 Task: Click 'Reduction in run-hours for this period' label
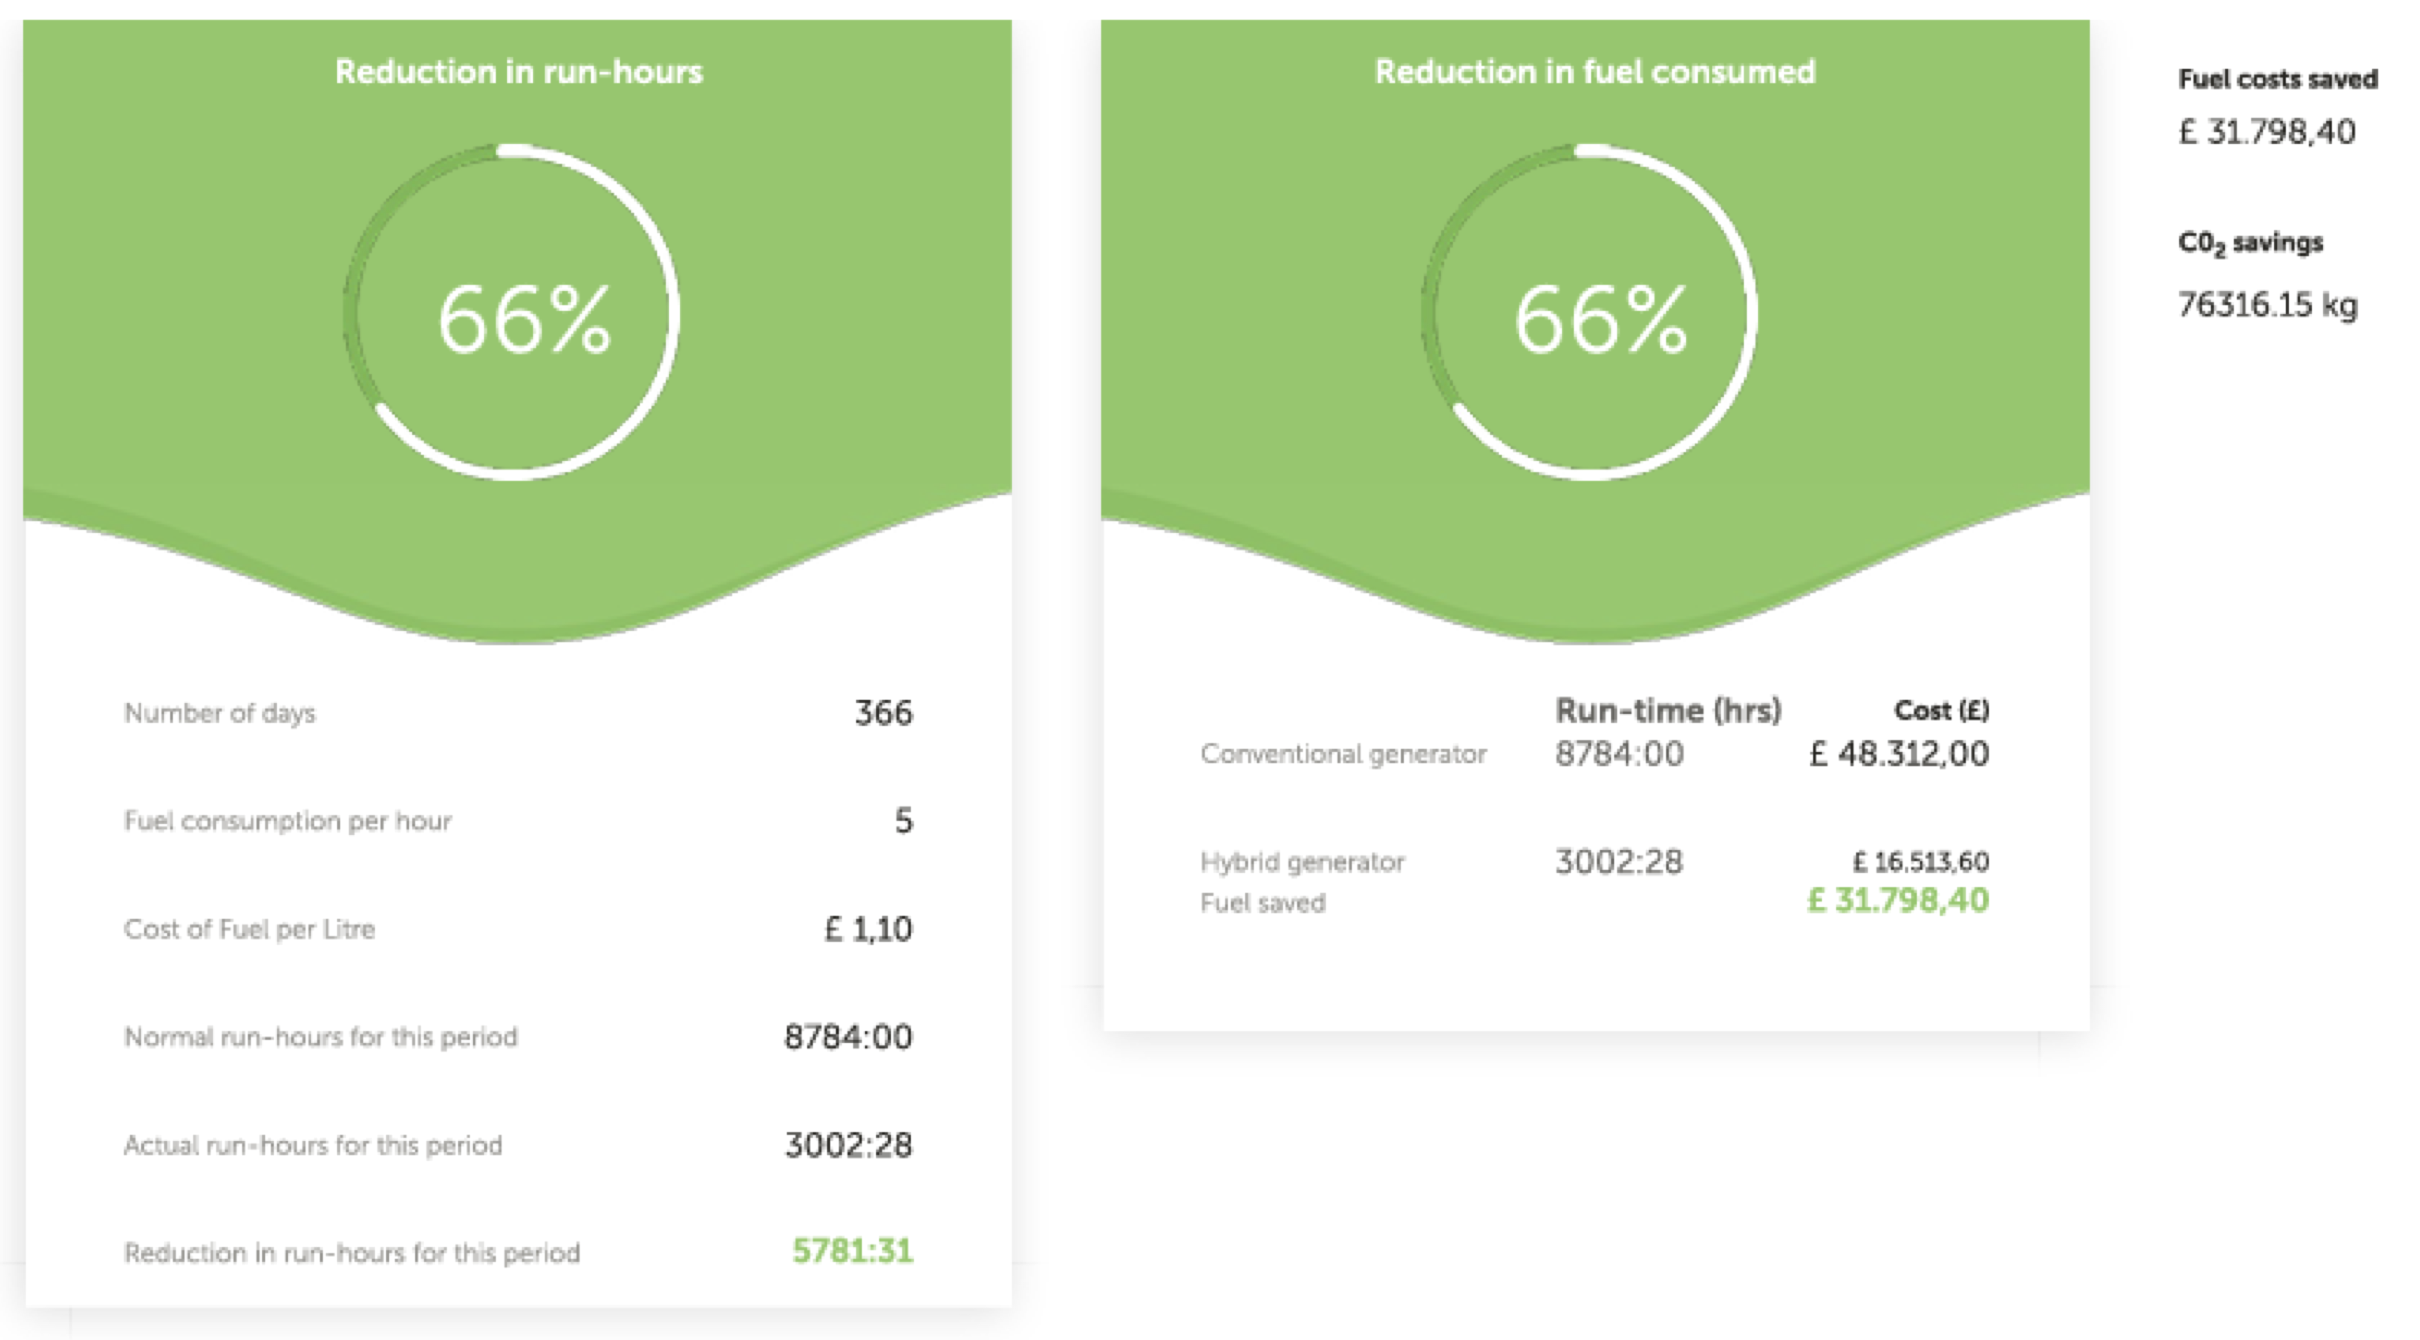pyautogui.click(x=351, y=1253)
